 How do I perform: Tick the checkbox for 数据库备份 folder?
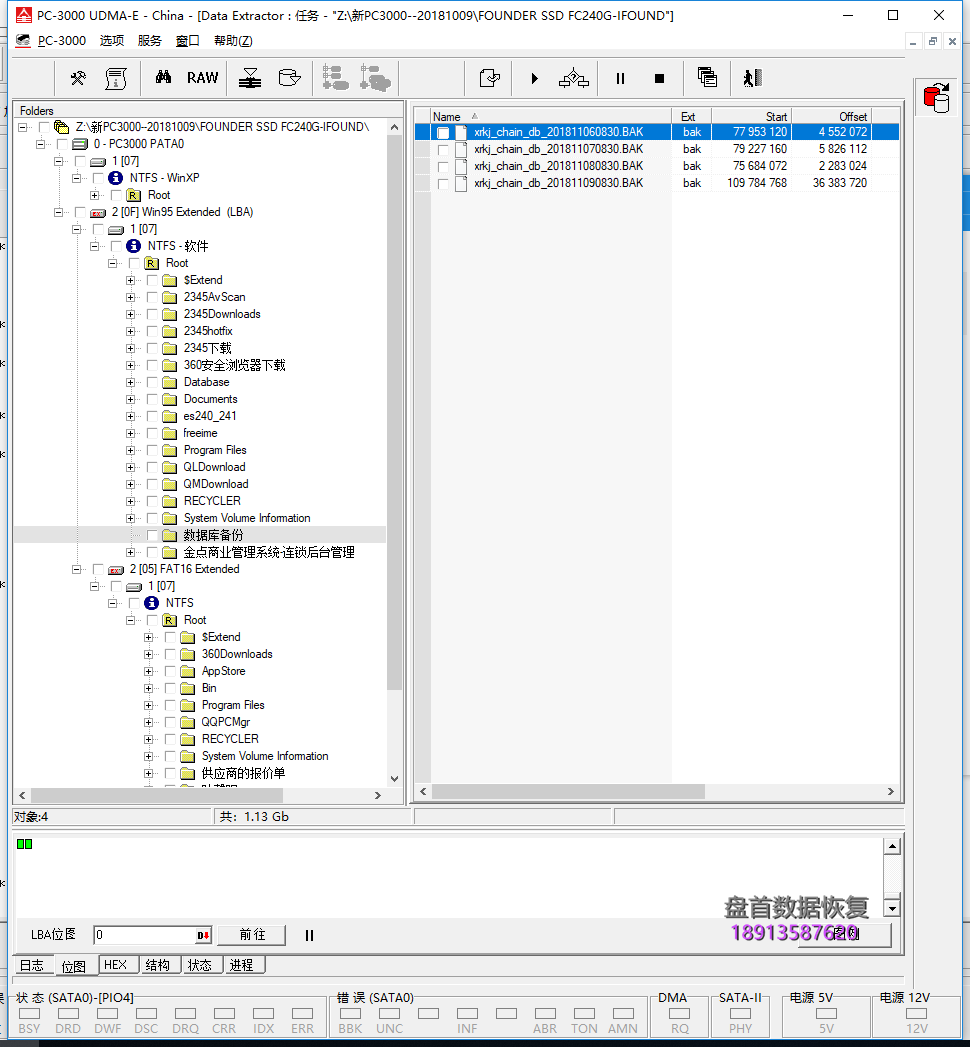[x=152, y=535]
